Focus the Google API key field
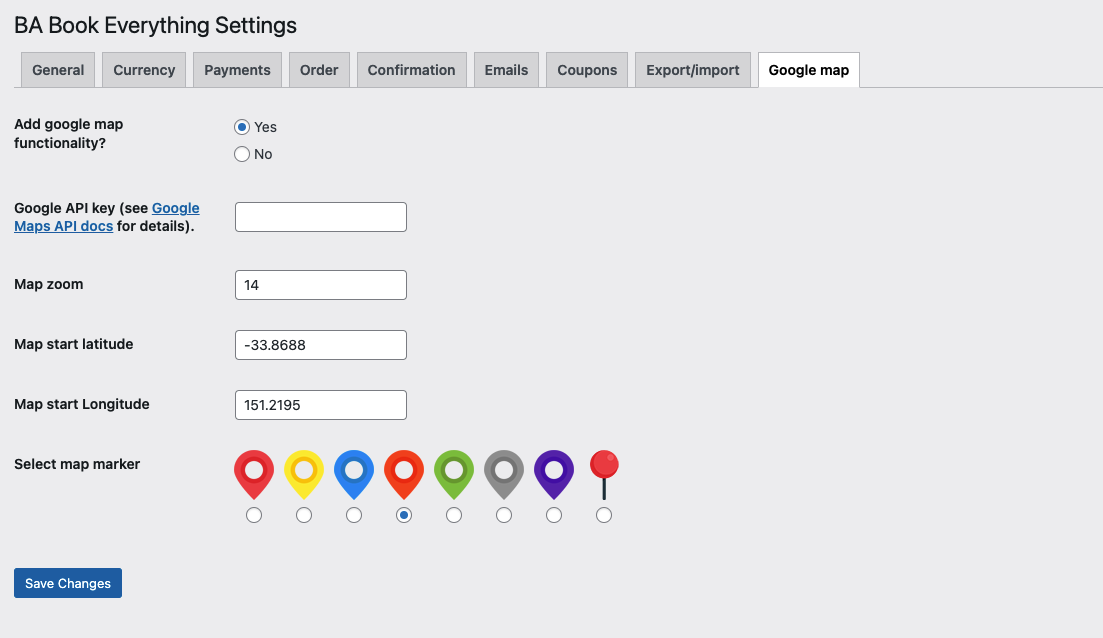This screenshot has height=638, width=1103. 320,217
